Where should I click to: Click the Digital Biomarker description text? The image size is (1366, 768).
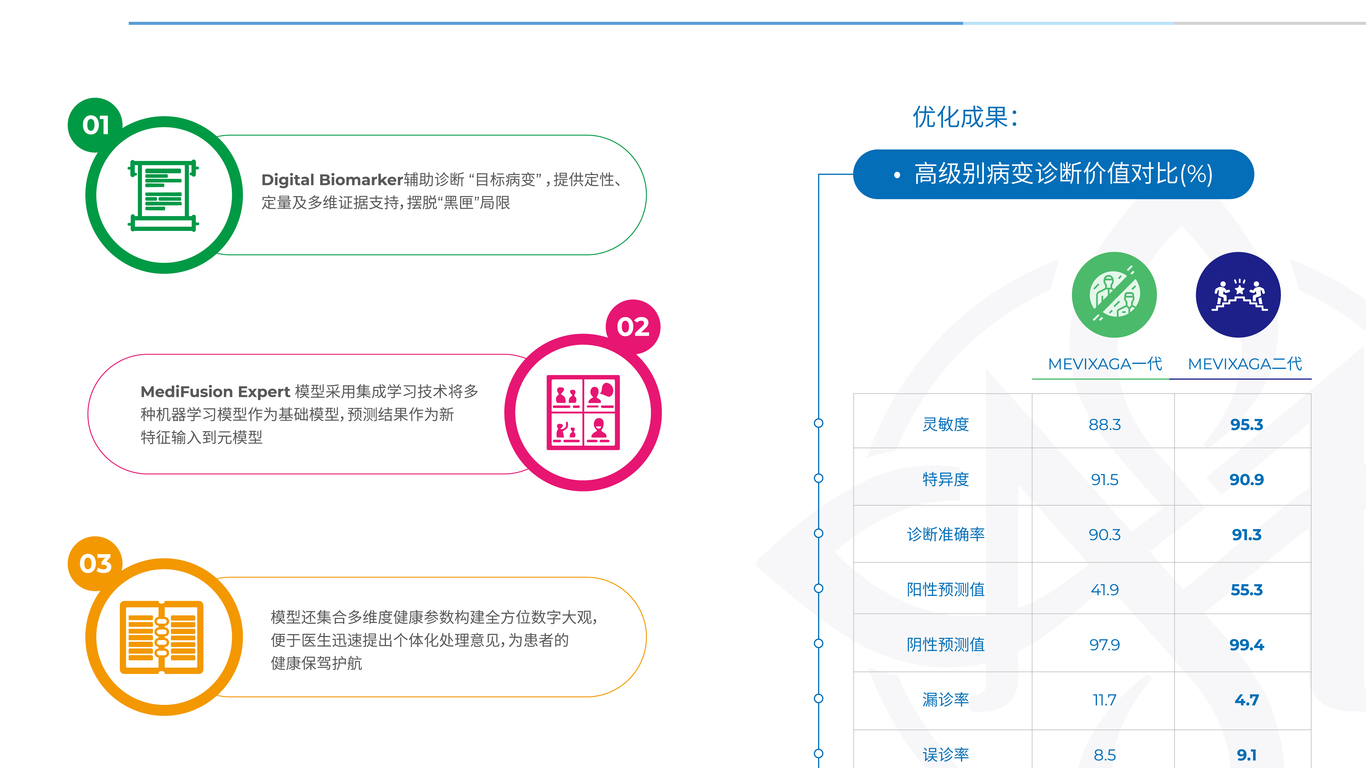pos(443,191)
